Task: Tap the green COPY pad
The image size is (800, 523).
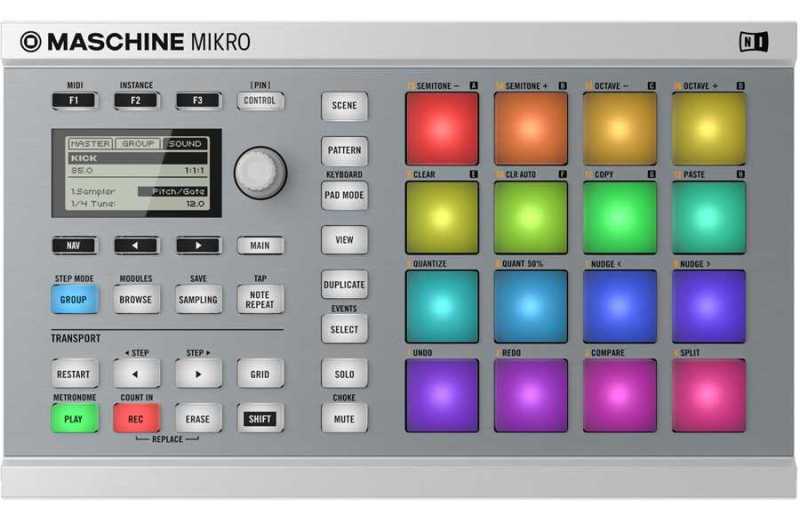Action: click(x=619, y=217)
